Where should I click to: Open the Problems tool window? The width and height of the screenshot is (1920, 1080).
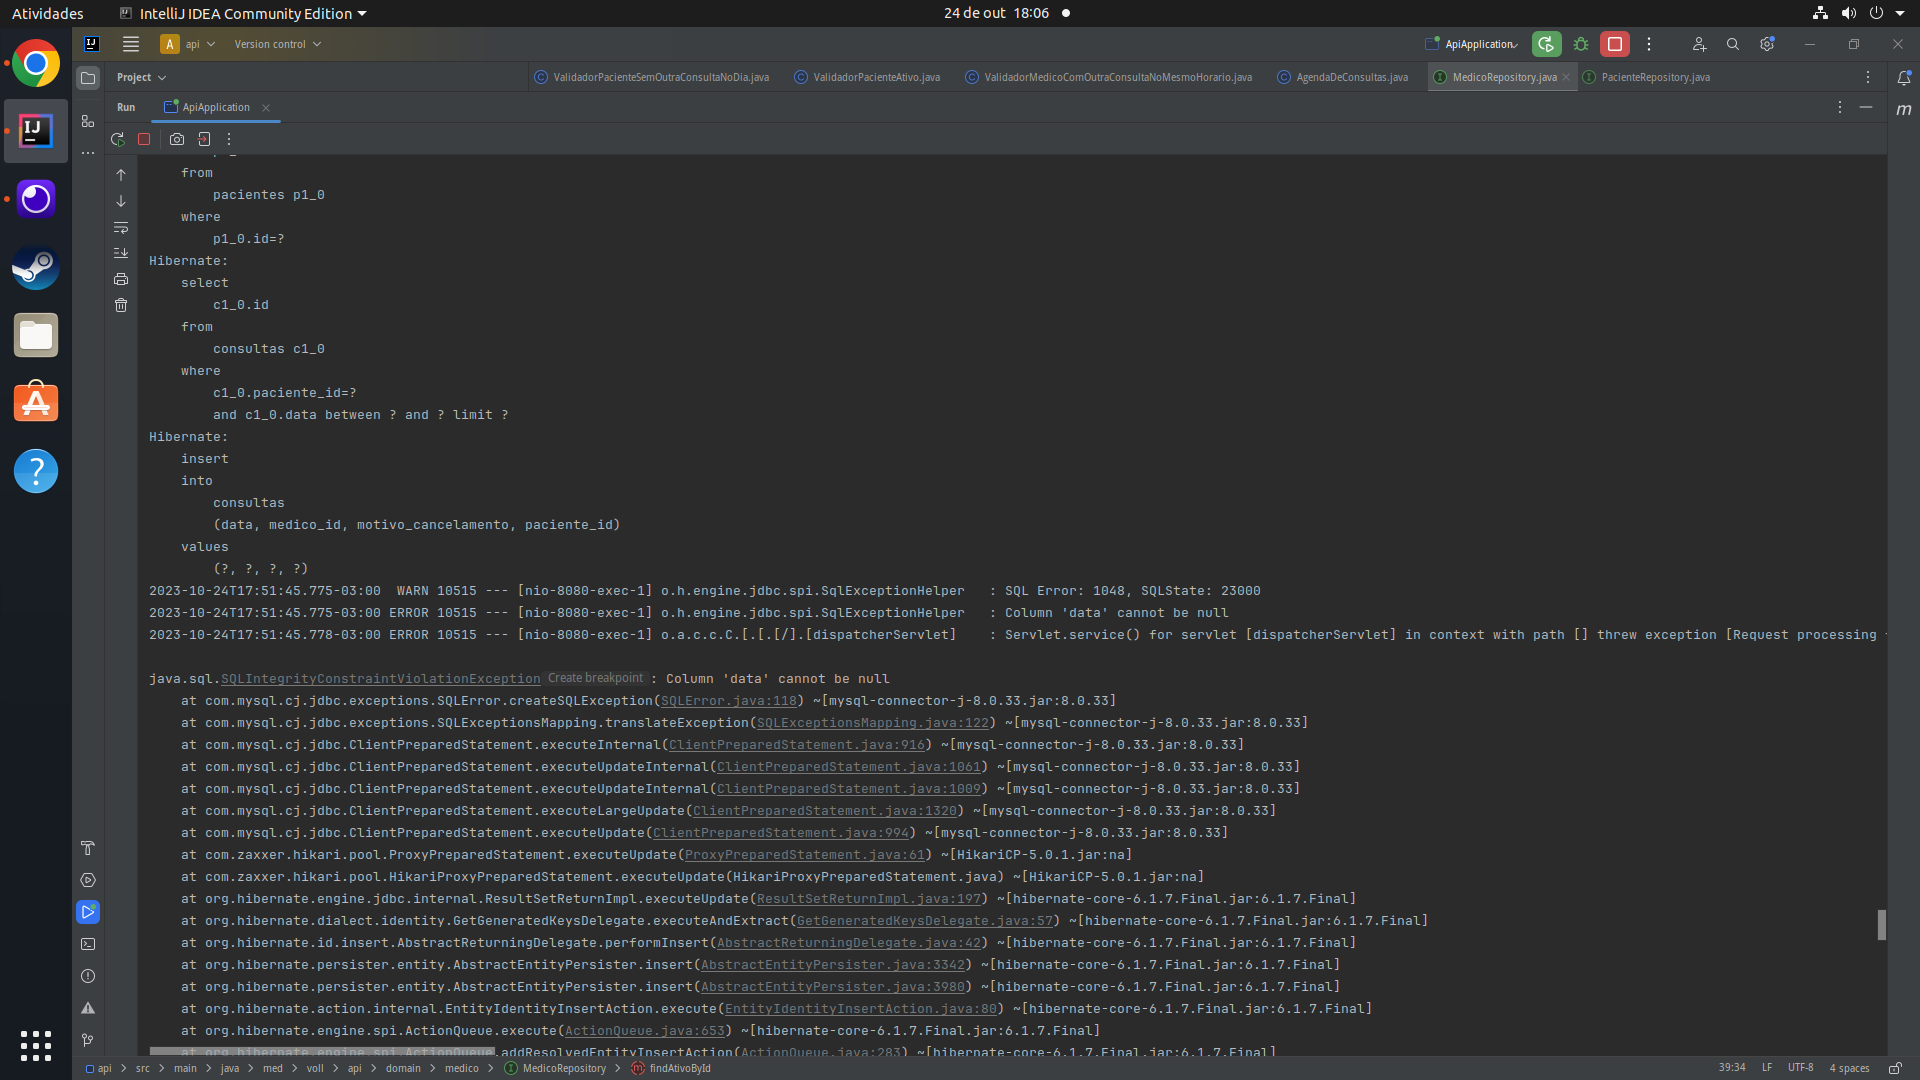(x=88, y=976)
